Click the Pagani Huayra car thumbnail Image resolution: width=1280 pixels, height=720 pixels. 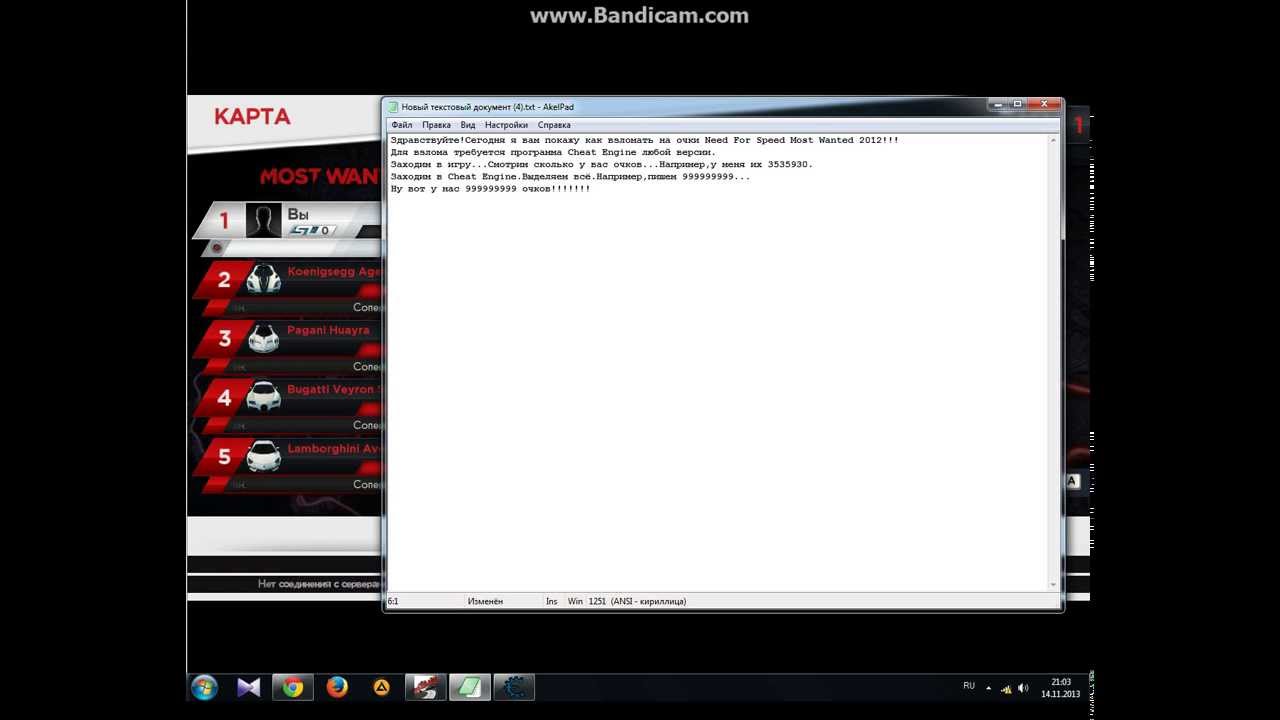coord(264,338)
